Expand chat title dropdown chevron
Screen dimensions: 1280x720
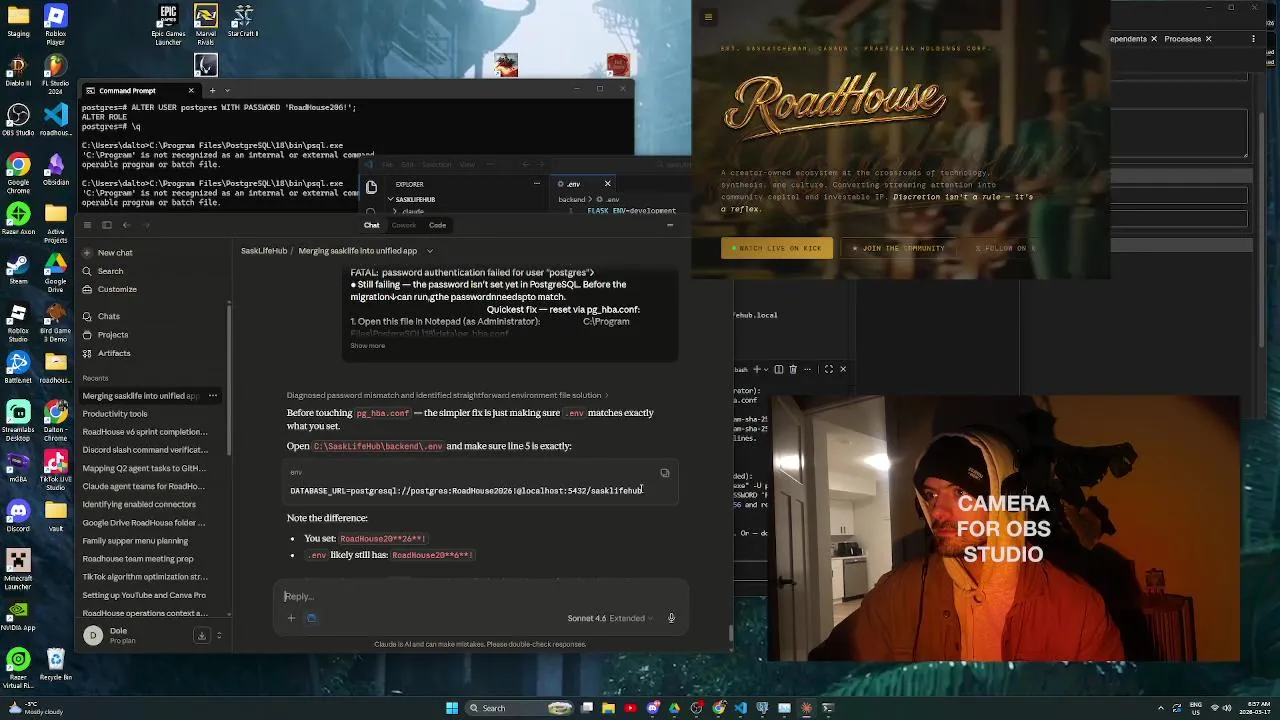click(x=430, y=251)
